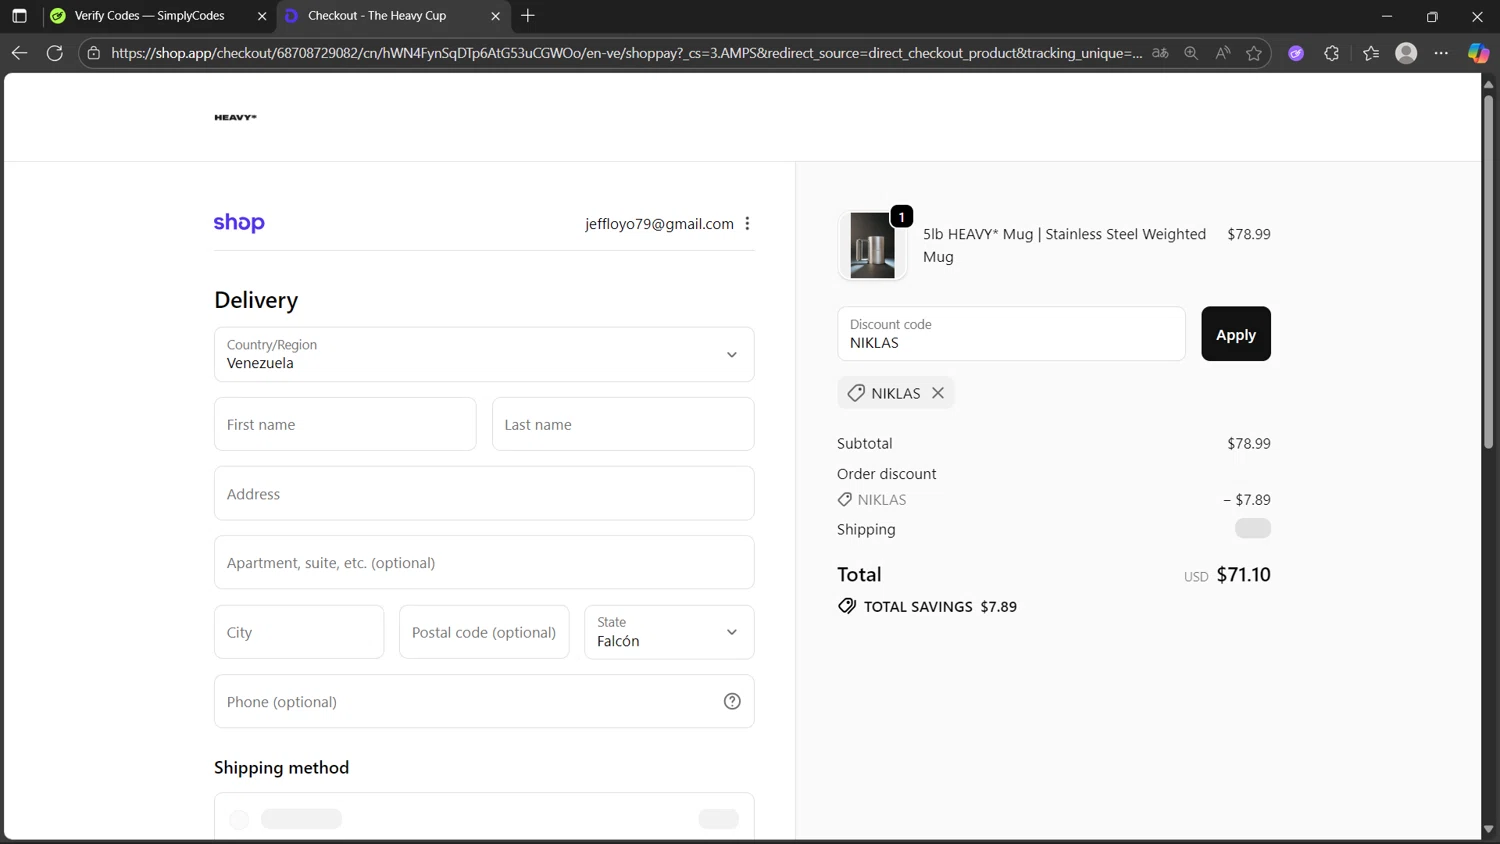This screenshot has height=844, width=1500.
Task: Open the Favorites list icon
Action: 1371,53
